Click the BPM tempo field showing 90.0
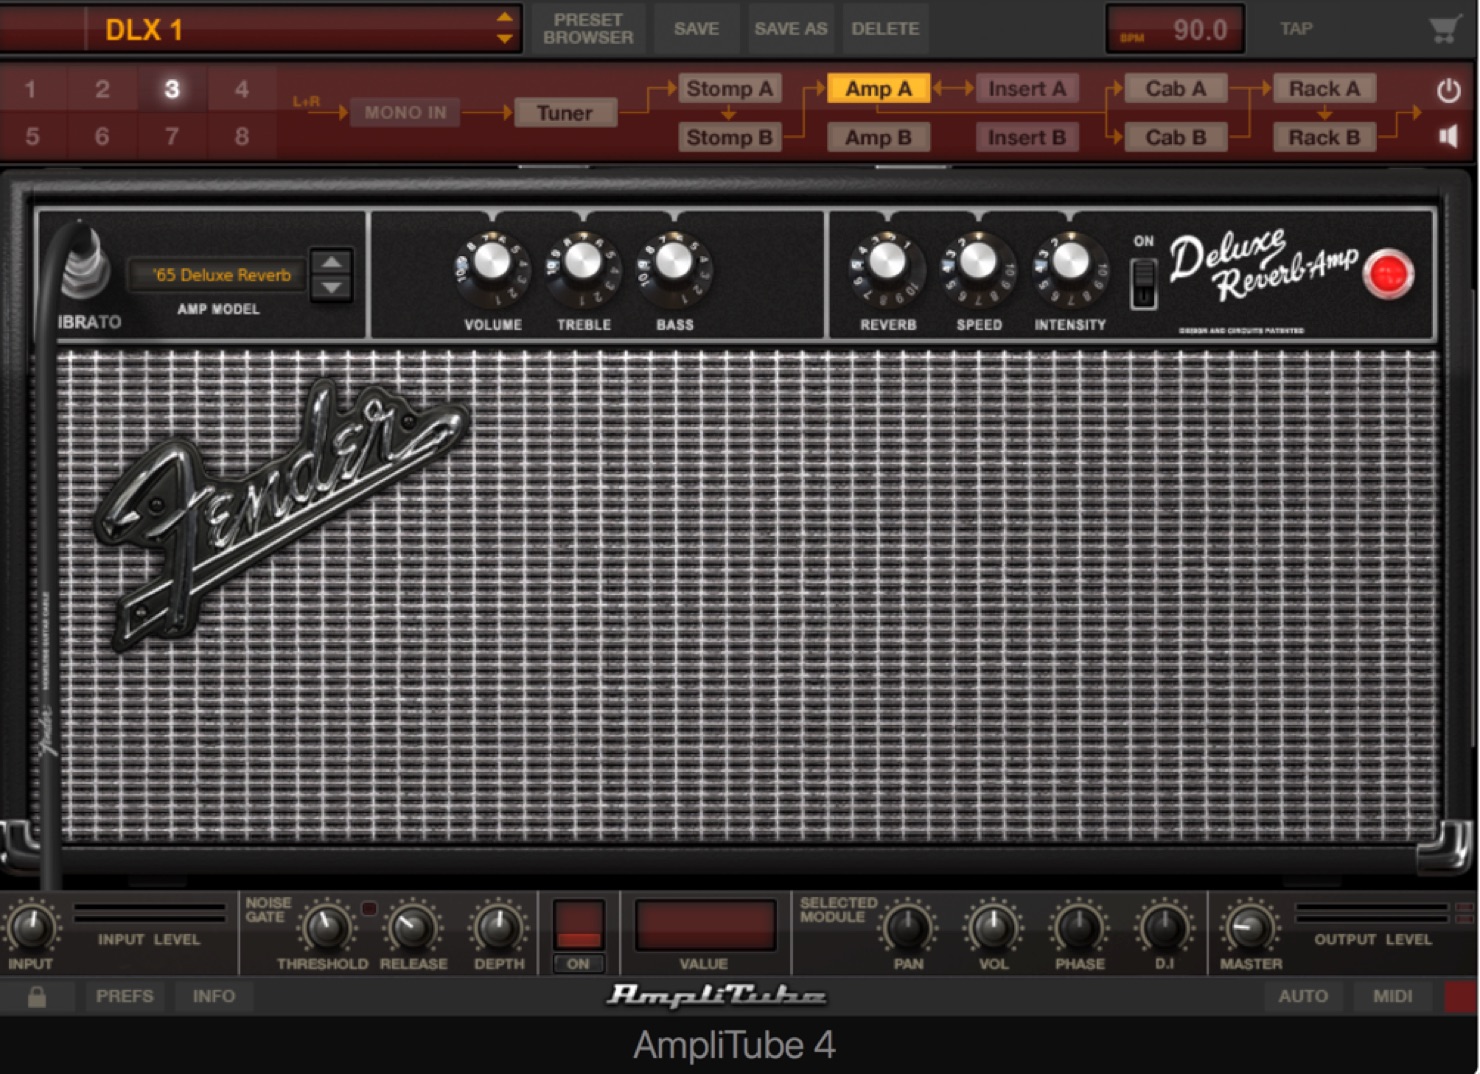 coord(1176,29)
